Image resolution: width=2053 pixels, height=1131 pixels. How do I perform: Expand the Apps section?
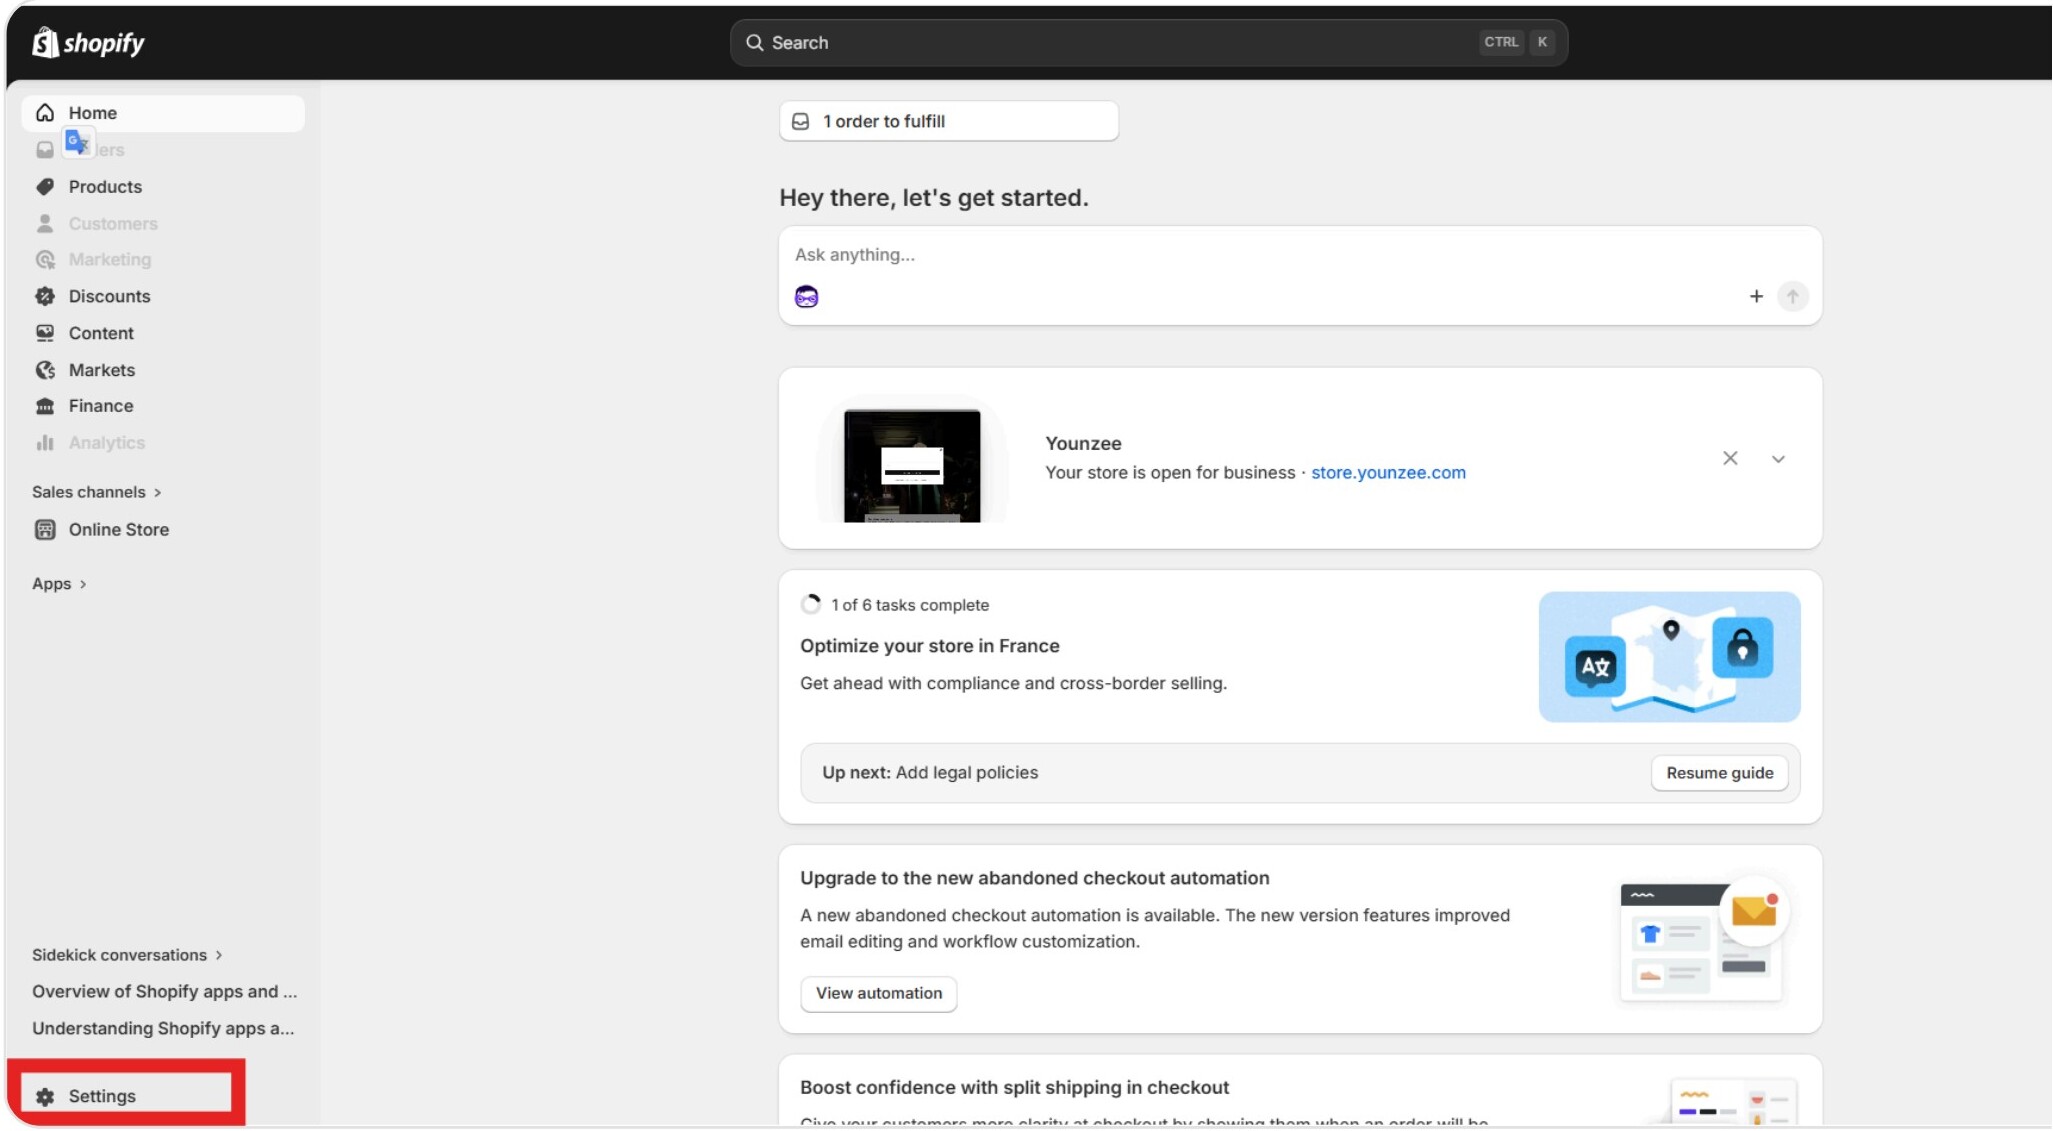click(59, 584)
